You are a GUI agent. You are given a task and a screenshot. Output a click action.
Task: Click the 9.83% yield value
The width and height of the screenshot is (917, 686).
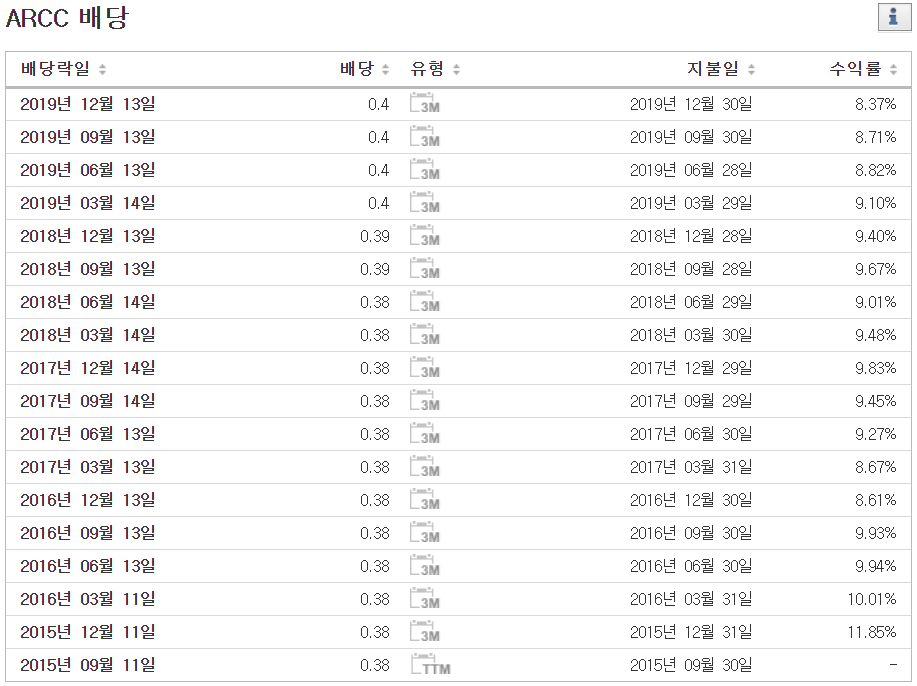(x=875, y=368)
